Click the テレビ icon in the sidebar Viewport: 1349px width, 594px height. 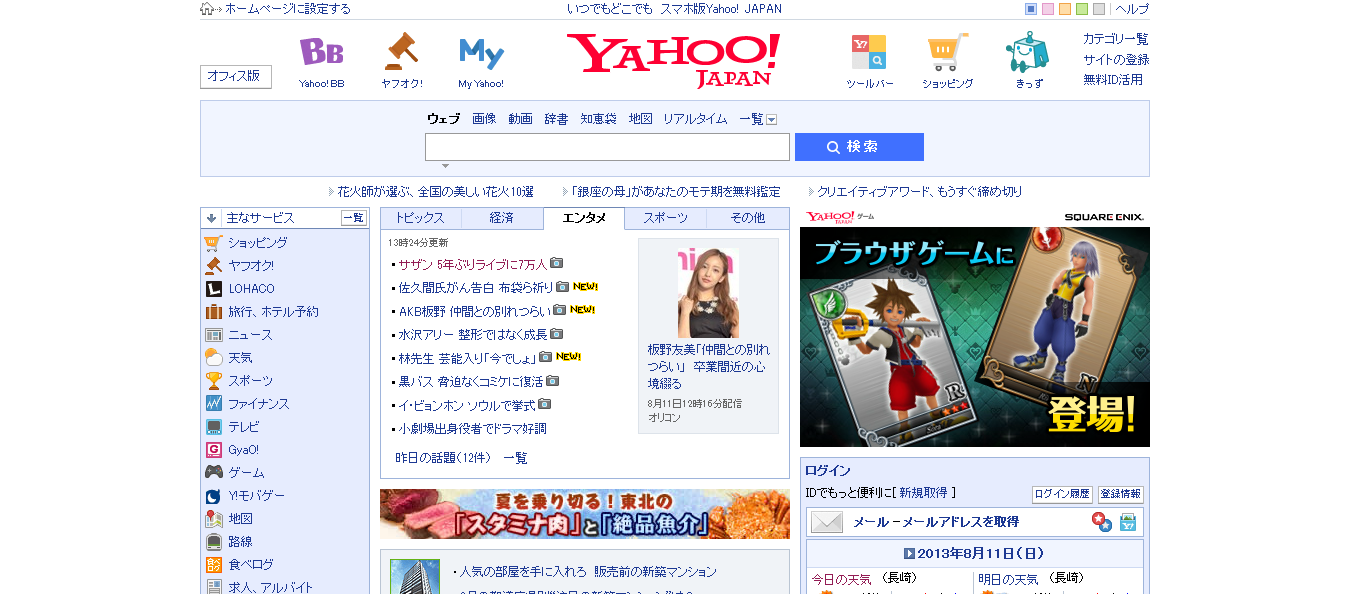pyautogui.click(x=213, y=427)
